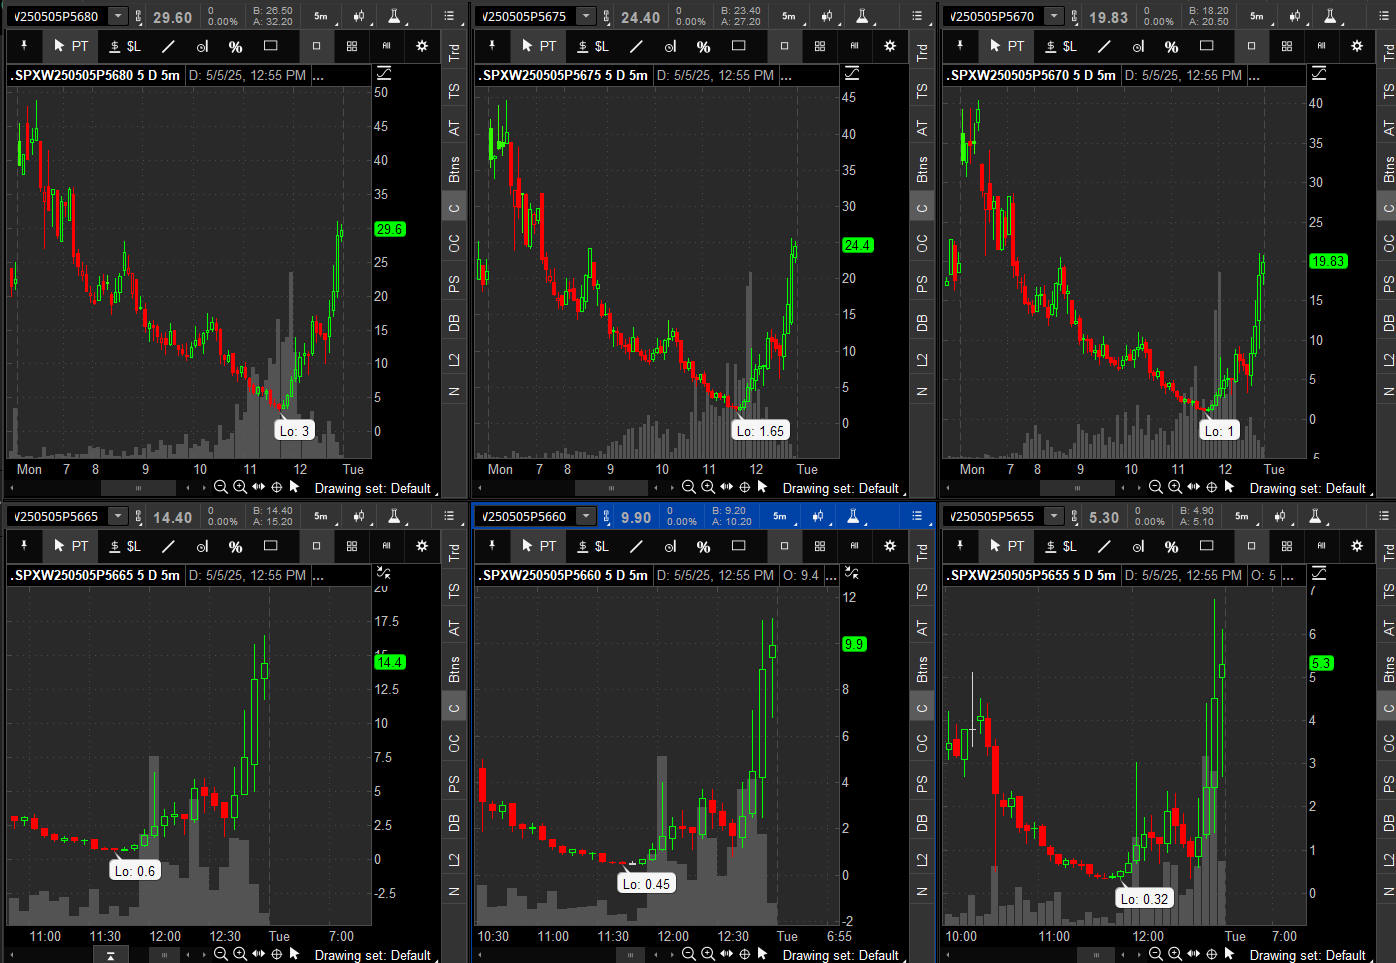Click the pin icon on the P5680 chart toolbar
Screen dimensions: 1396x963
click(24, 46)
